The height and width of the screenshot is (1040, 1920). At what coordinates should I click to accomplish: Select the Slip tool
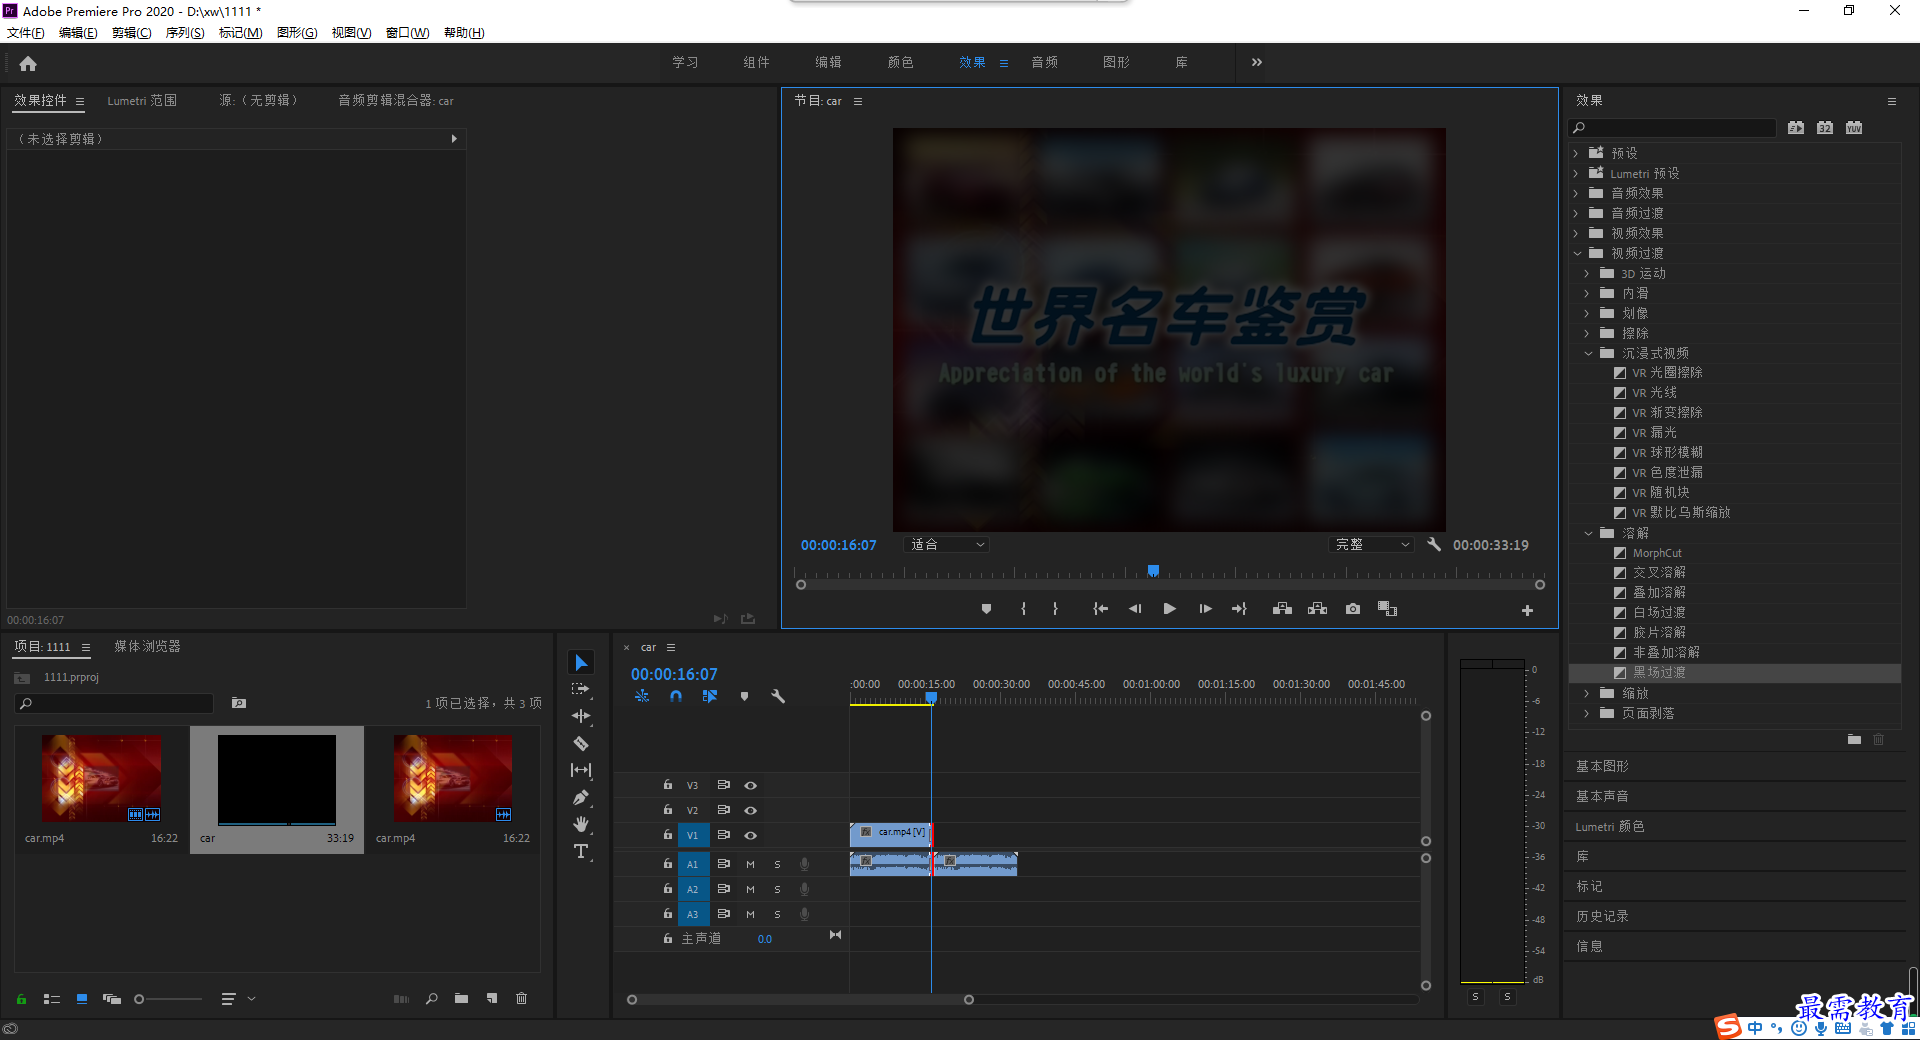point(581,770)
